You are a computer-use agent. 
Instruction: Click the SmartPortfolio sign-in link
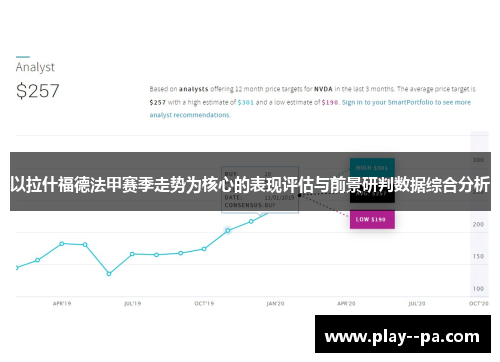click(310, 108)
